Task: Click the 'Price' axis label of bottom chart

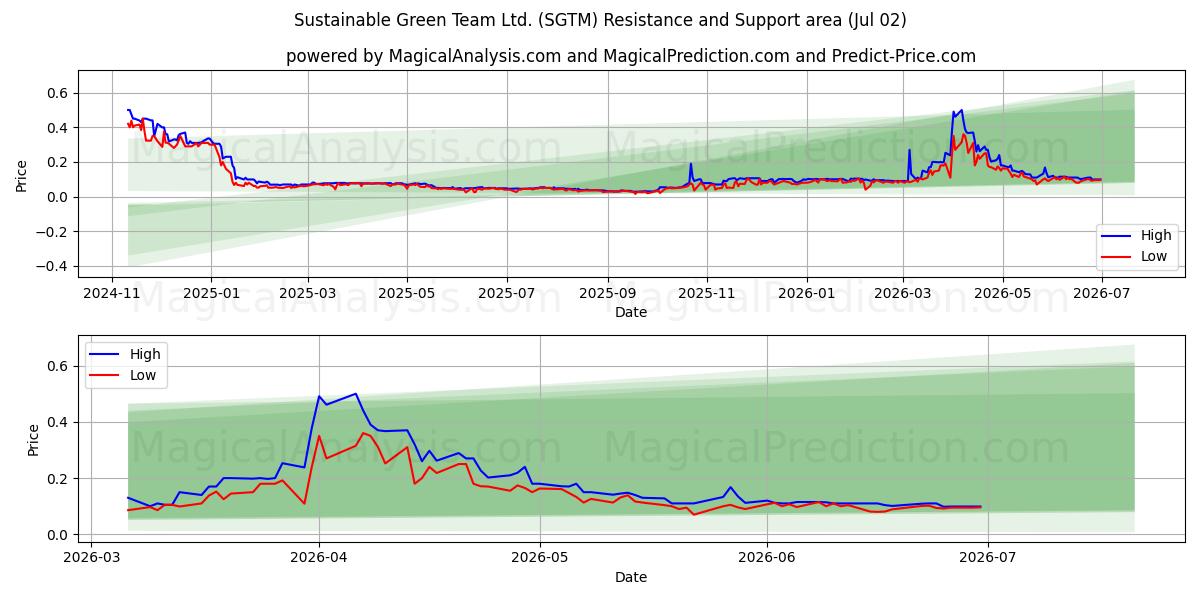Action: (x=34, y=440)
